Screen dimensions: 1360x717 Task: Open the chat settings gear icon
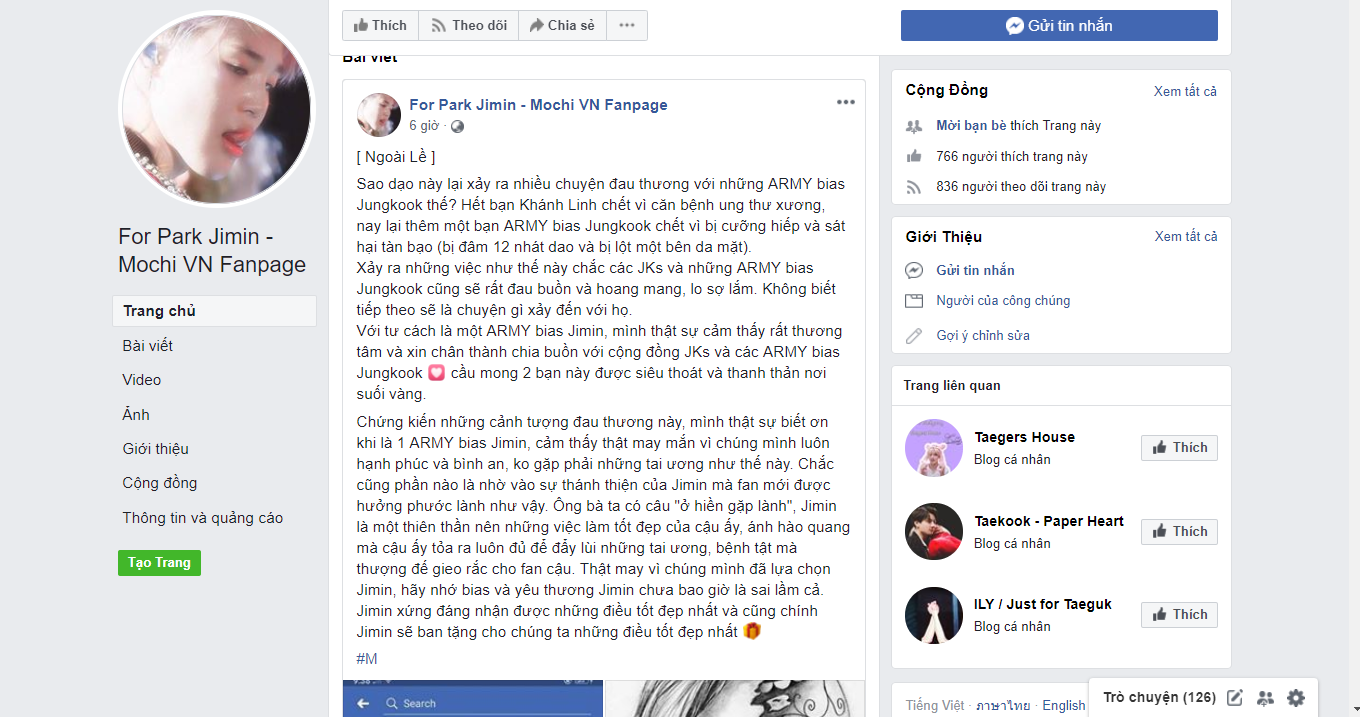tap(1296, 698)
